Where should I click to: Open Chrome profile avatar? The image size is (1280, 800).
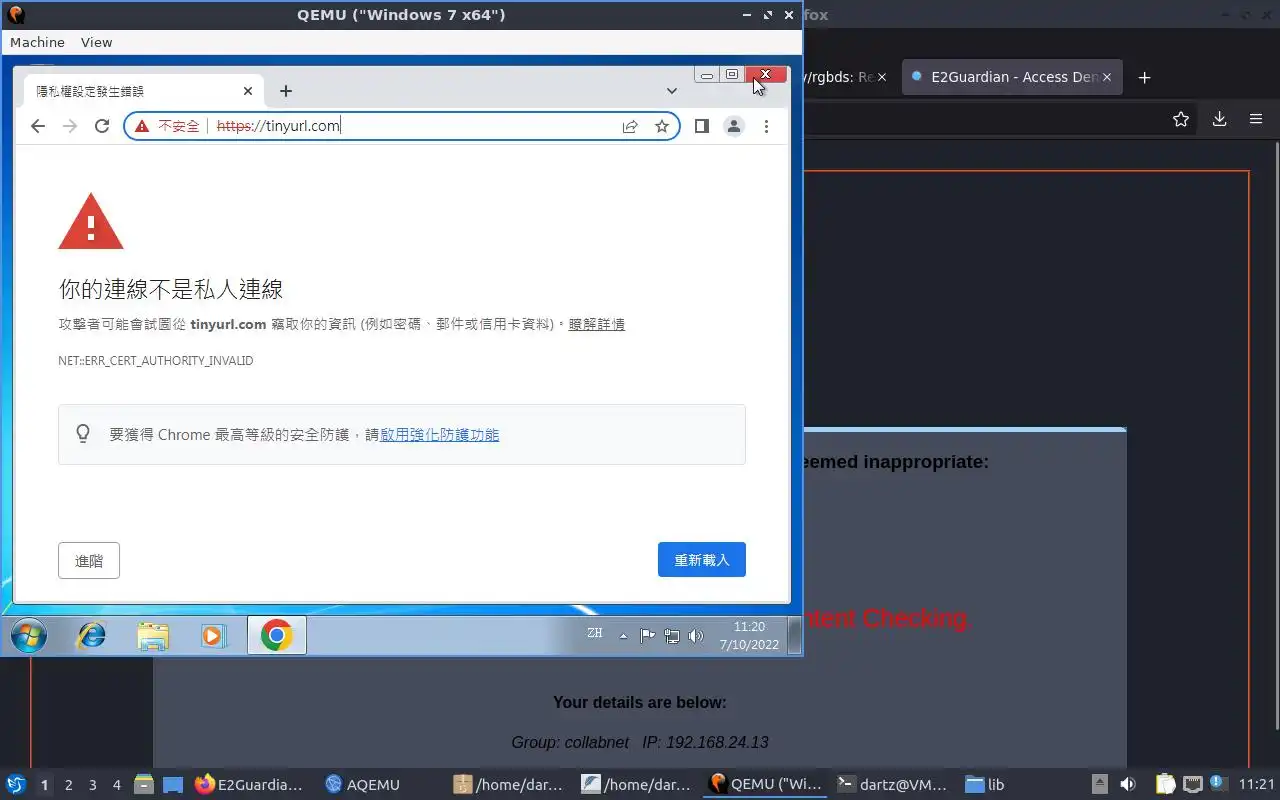click(x=734, y=126)
